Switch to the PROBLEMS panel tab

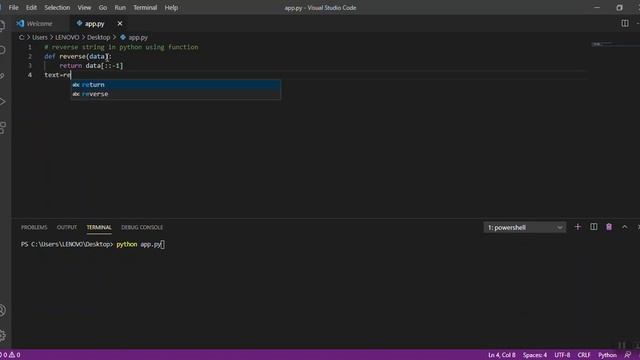click(34, 227)
